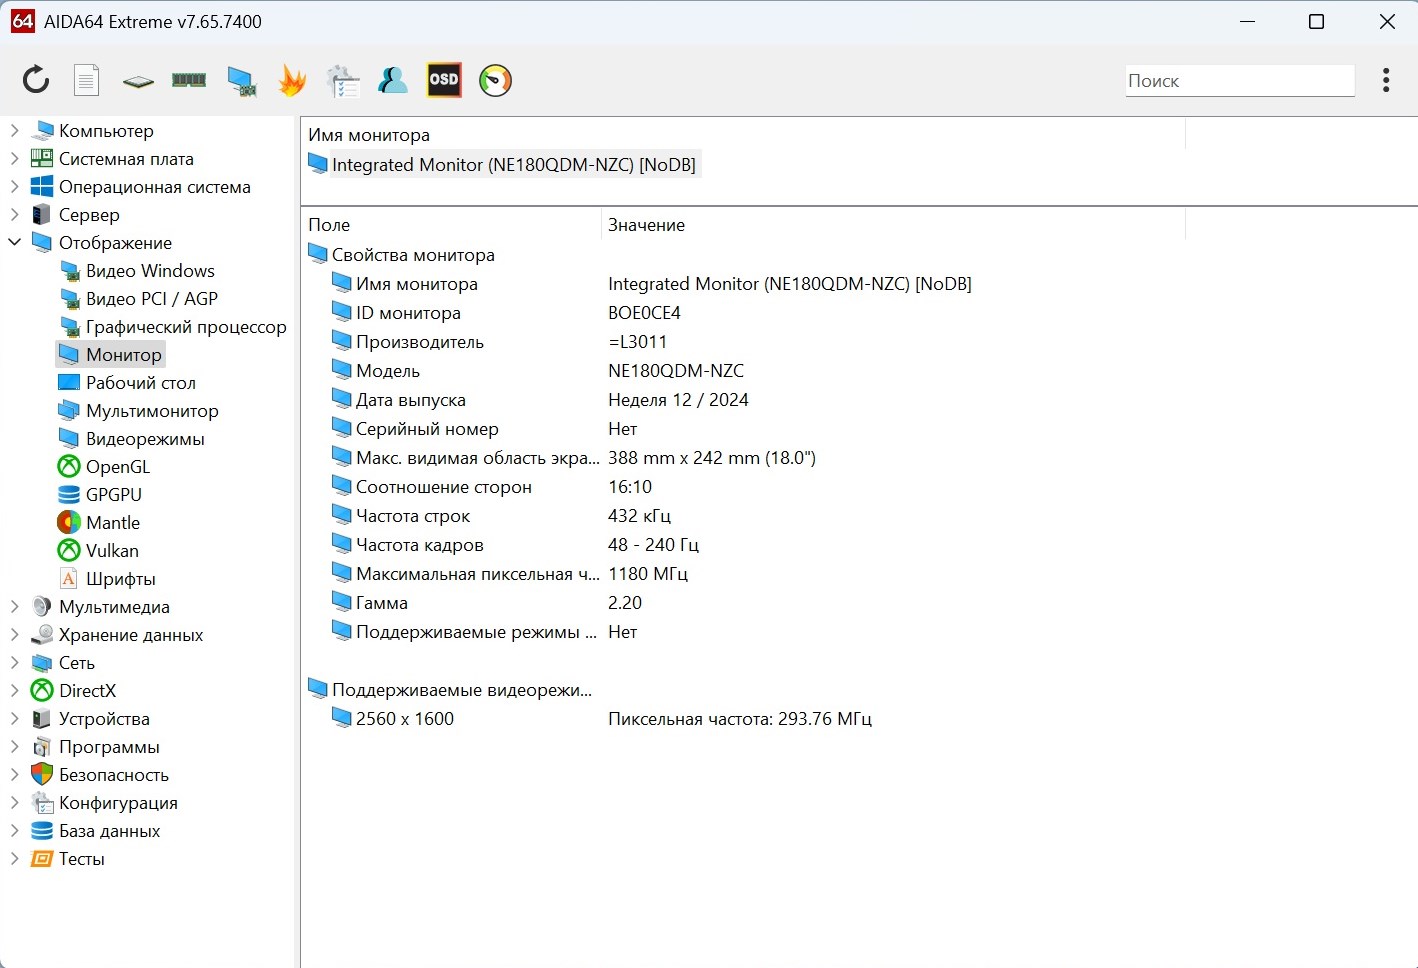Click the gauge sensor panel icon
1418x968 pixels.
click(495, 80)
